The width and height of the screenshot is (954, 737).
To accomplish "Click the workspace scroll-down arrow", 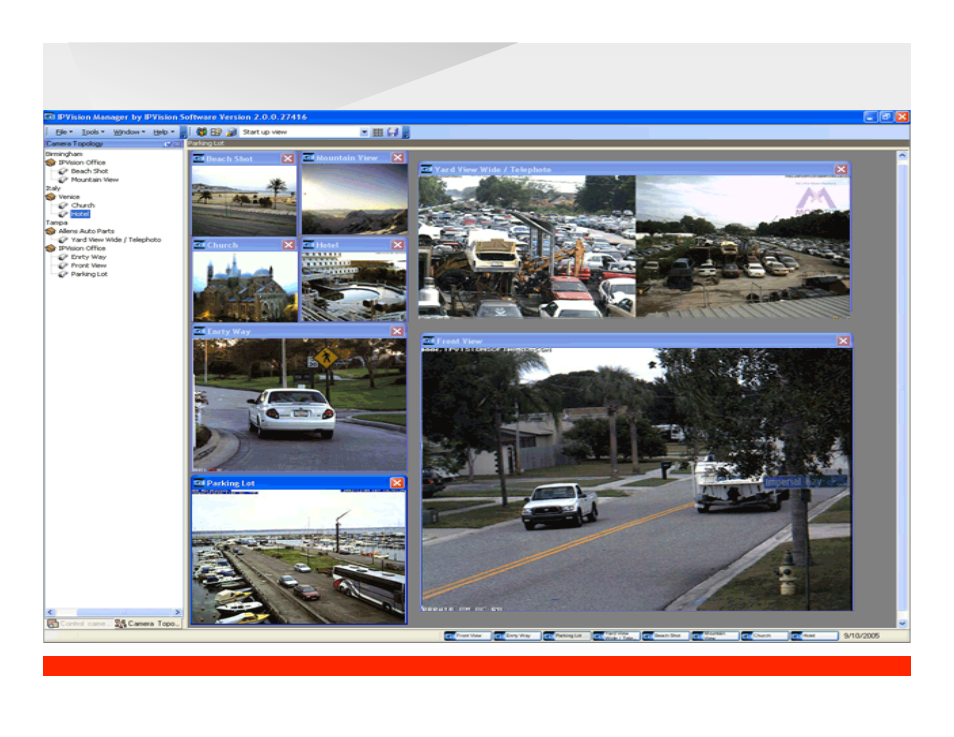I will coord(902,623).
